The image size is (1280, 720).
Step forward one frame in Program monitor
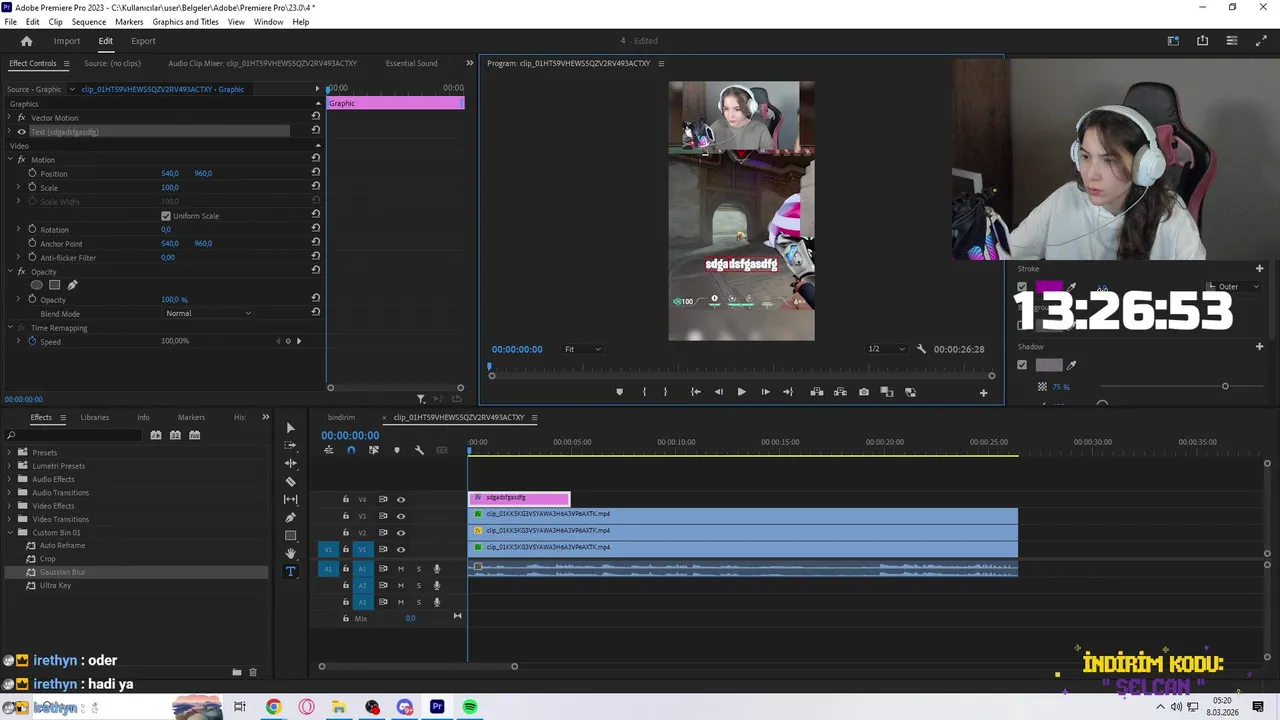tap(765, 392)
